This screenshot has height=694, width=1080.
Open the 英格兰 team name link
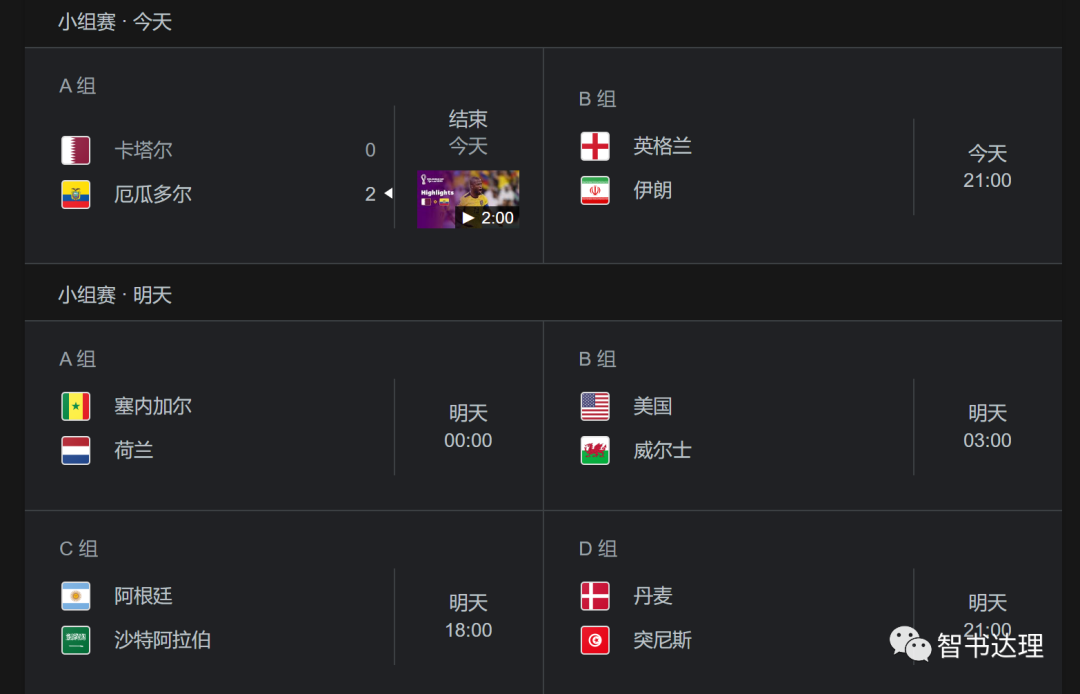point(662,146)
